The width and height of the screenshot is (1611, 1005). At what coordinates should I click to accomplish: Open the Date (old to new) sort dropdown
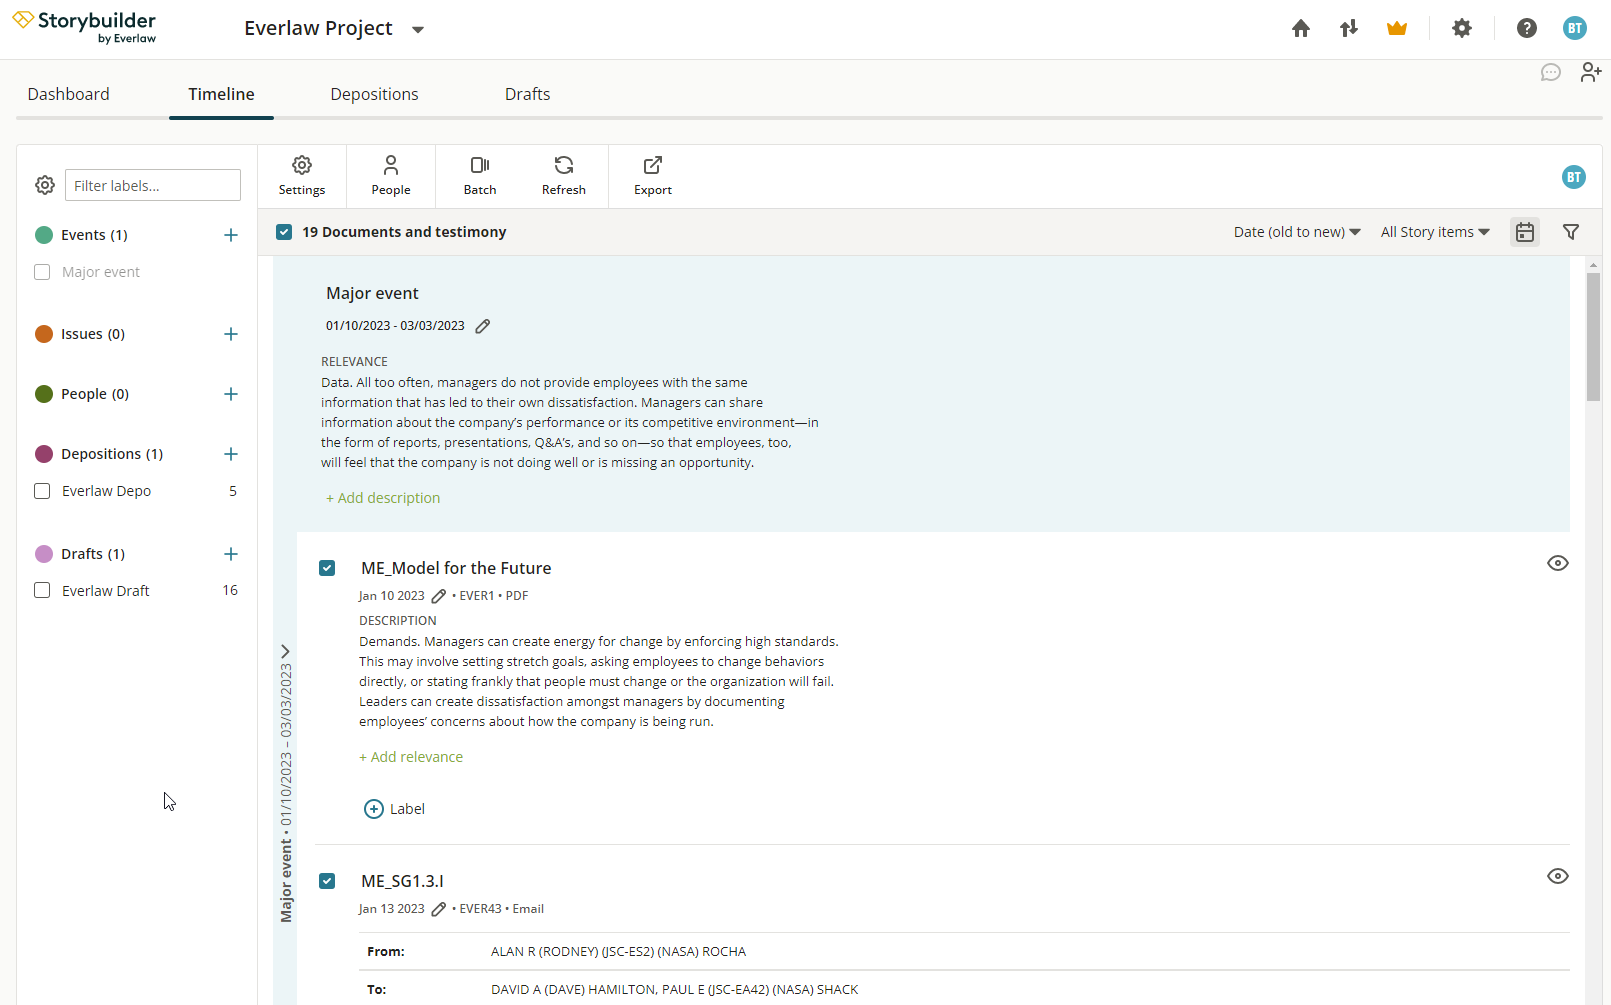pos(1297,232)
